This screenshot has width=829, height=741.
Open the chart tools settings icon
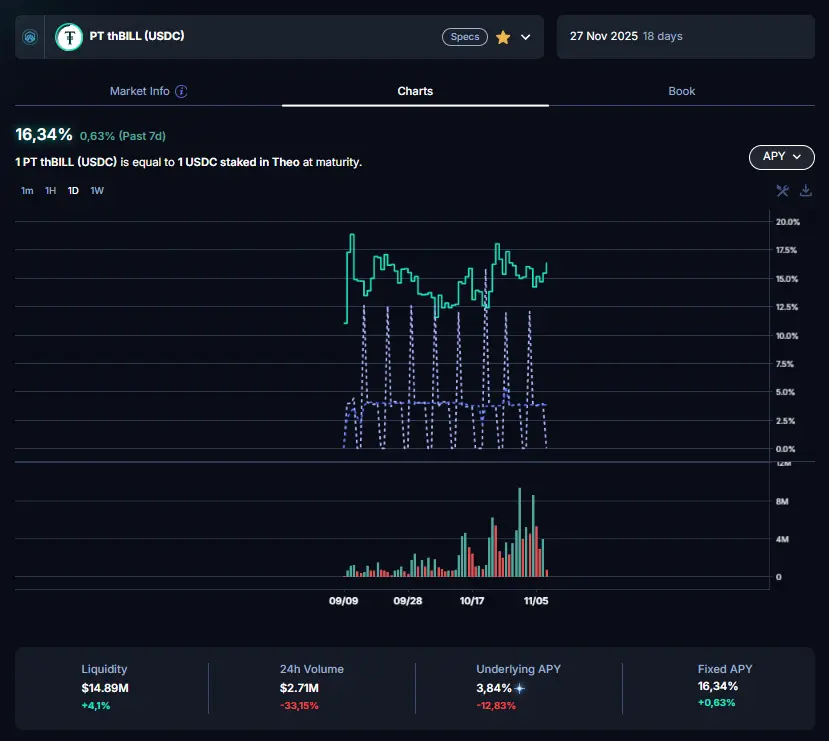(783, 191)
